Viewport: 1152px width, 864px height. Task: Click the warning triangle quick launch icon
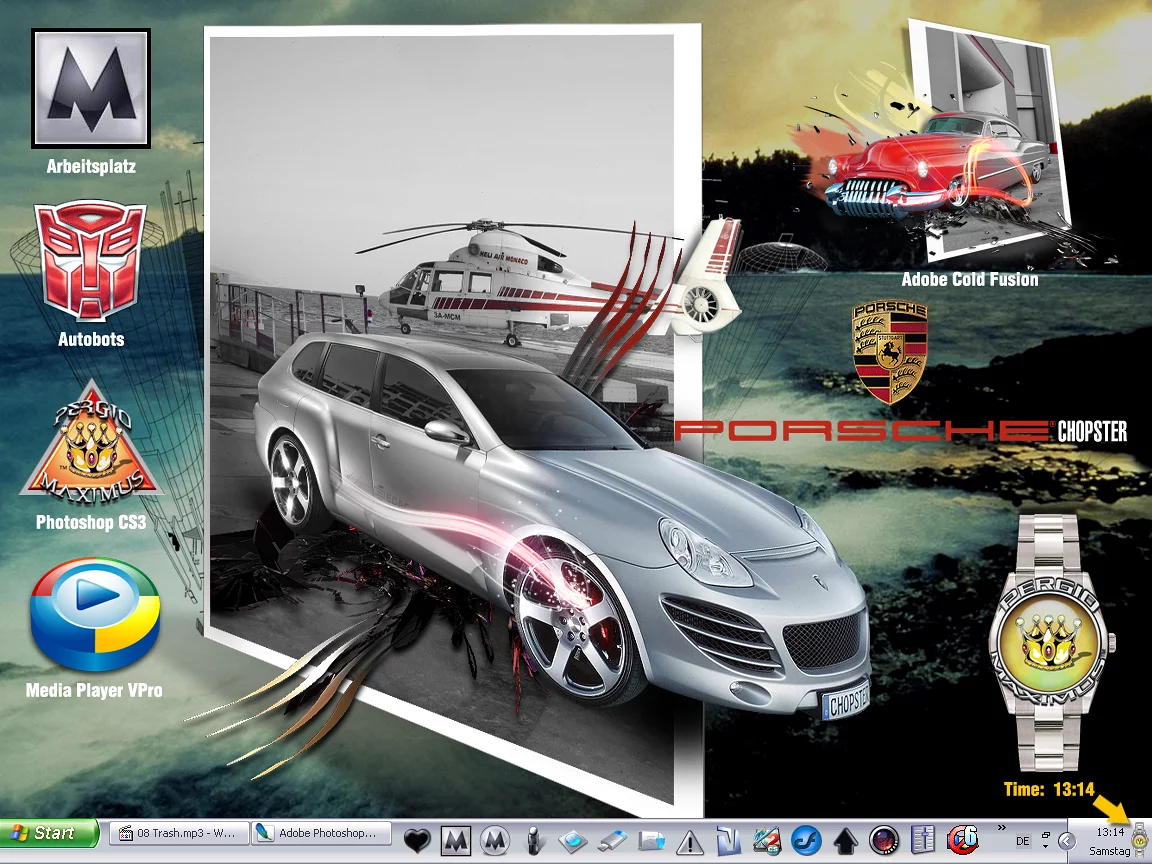pyautogui.click(x=690, y=840)
